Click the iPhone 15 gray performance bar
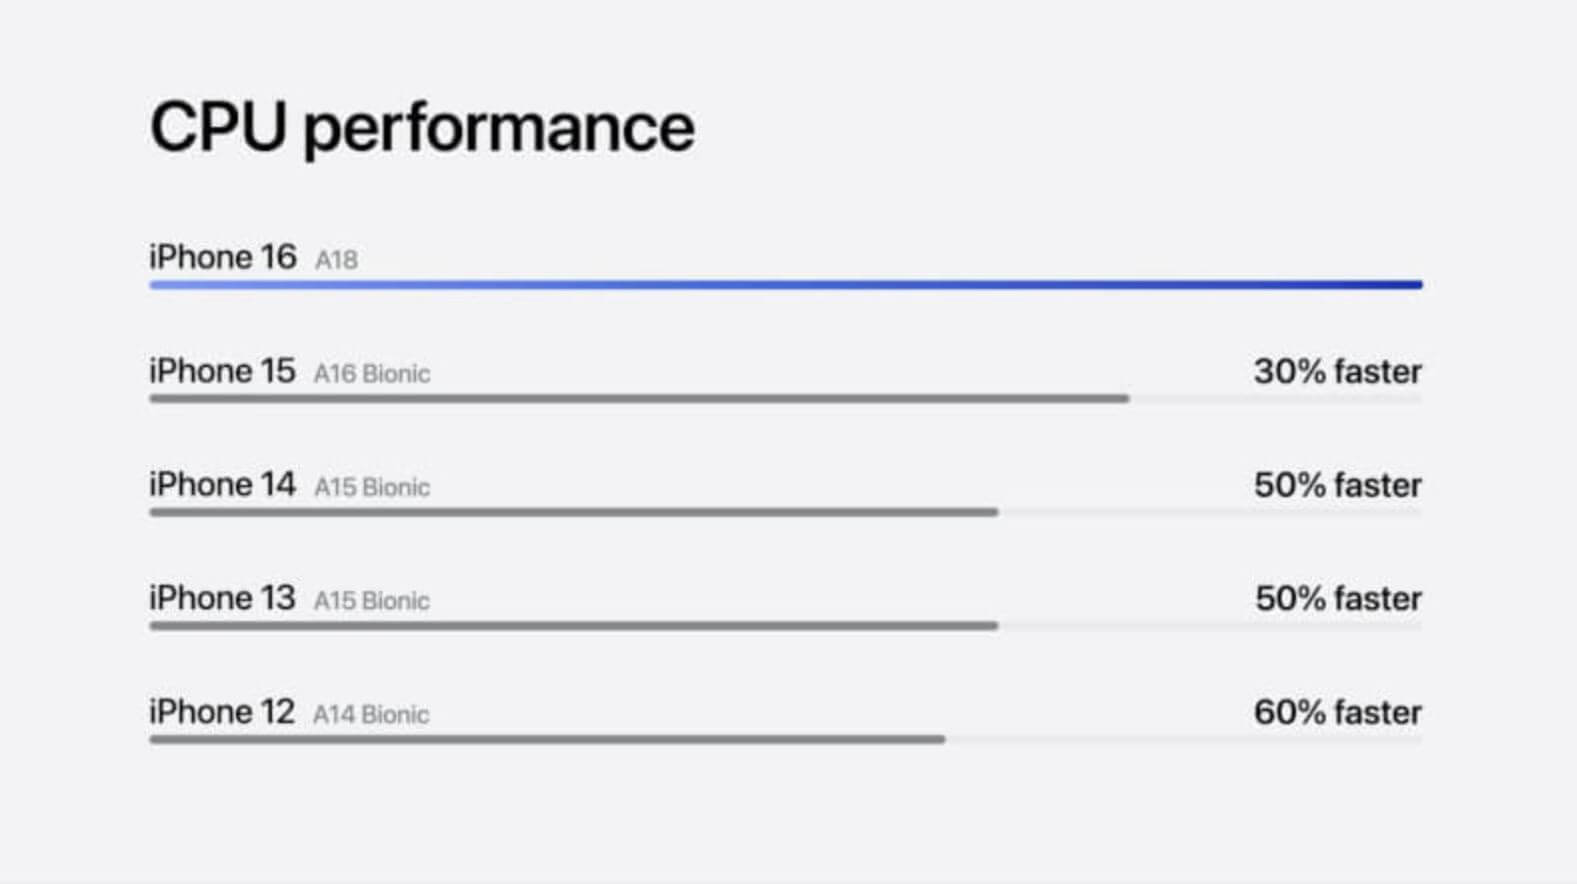The image size is (1577, 884). (x=640, y=399)
